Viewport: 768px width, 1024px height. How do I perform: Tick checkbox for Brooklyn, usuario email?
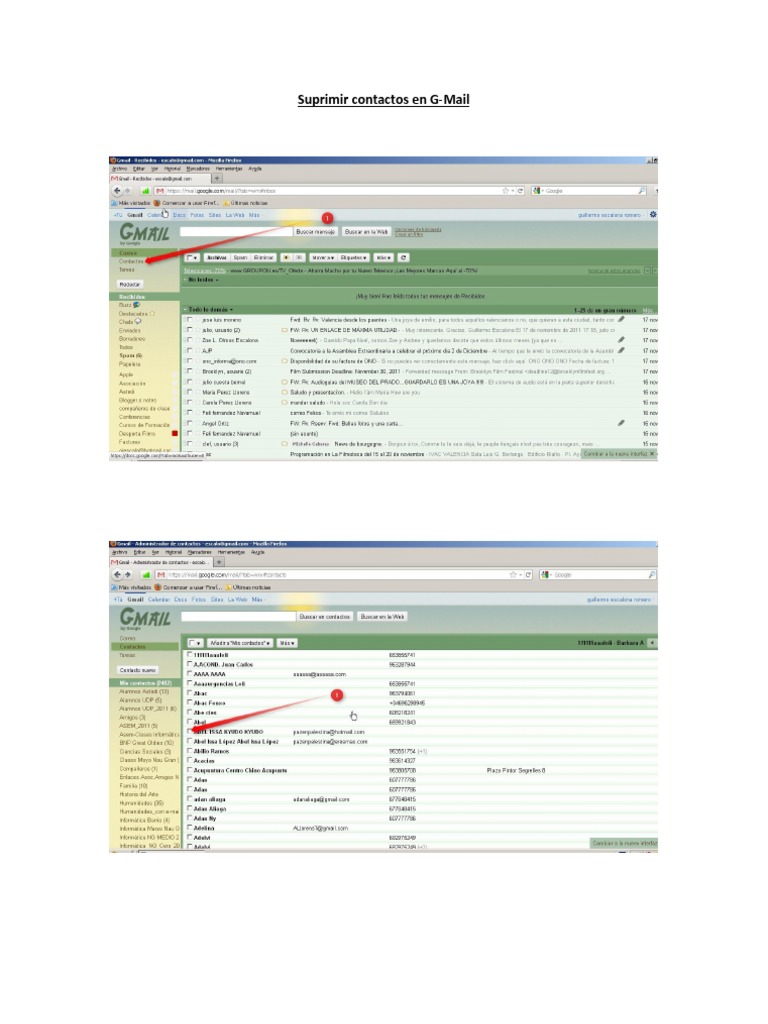pyautogui.click(x=189, y=372)
